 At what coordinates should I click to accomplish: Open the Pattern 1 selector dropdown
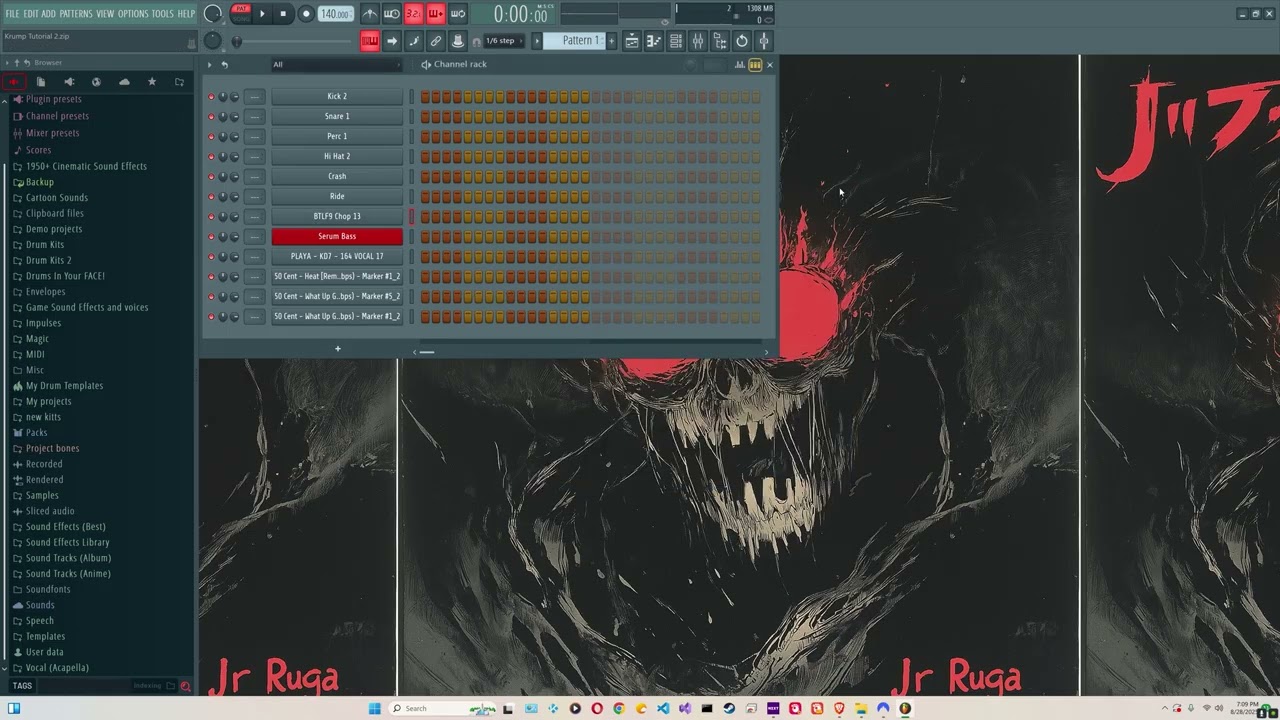click(x=580, y=41)
